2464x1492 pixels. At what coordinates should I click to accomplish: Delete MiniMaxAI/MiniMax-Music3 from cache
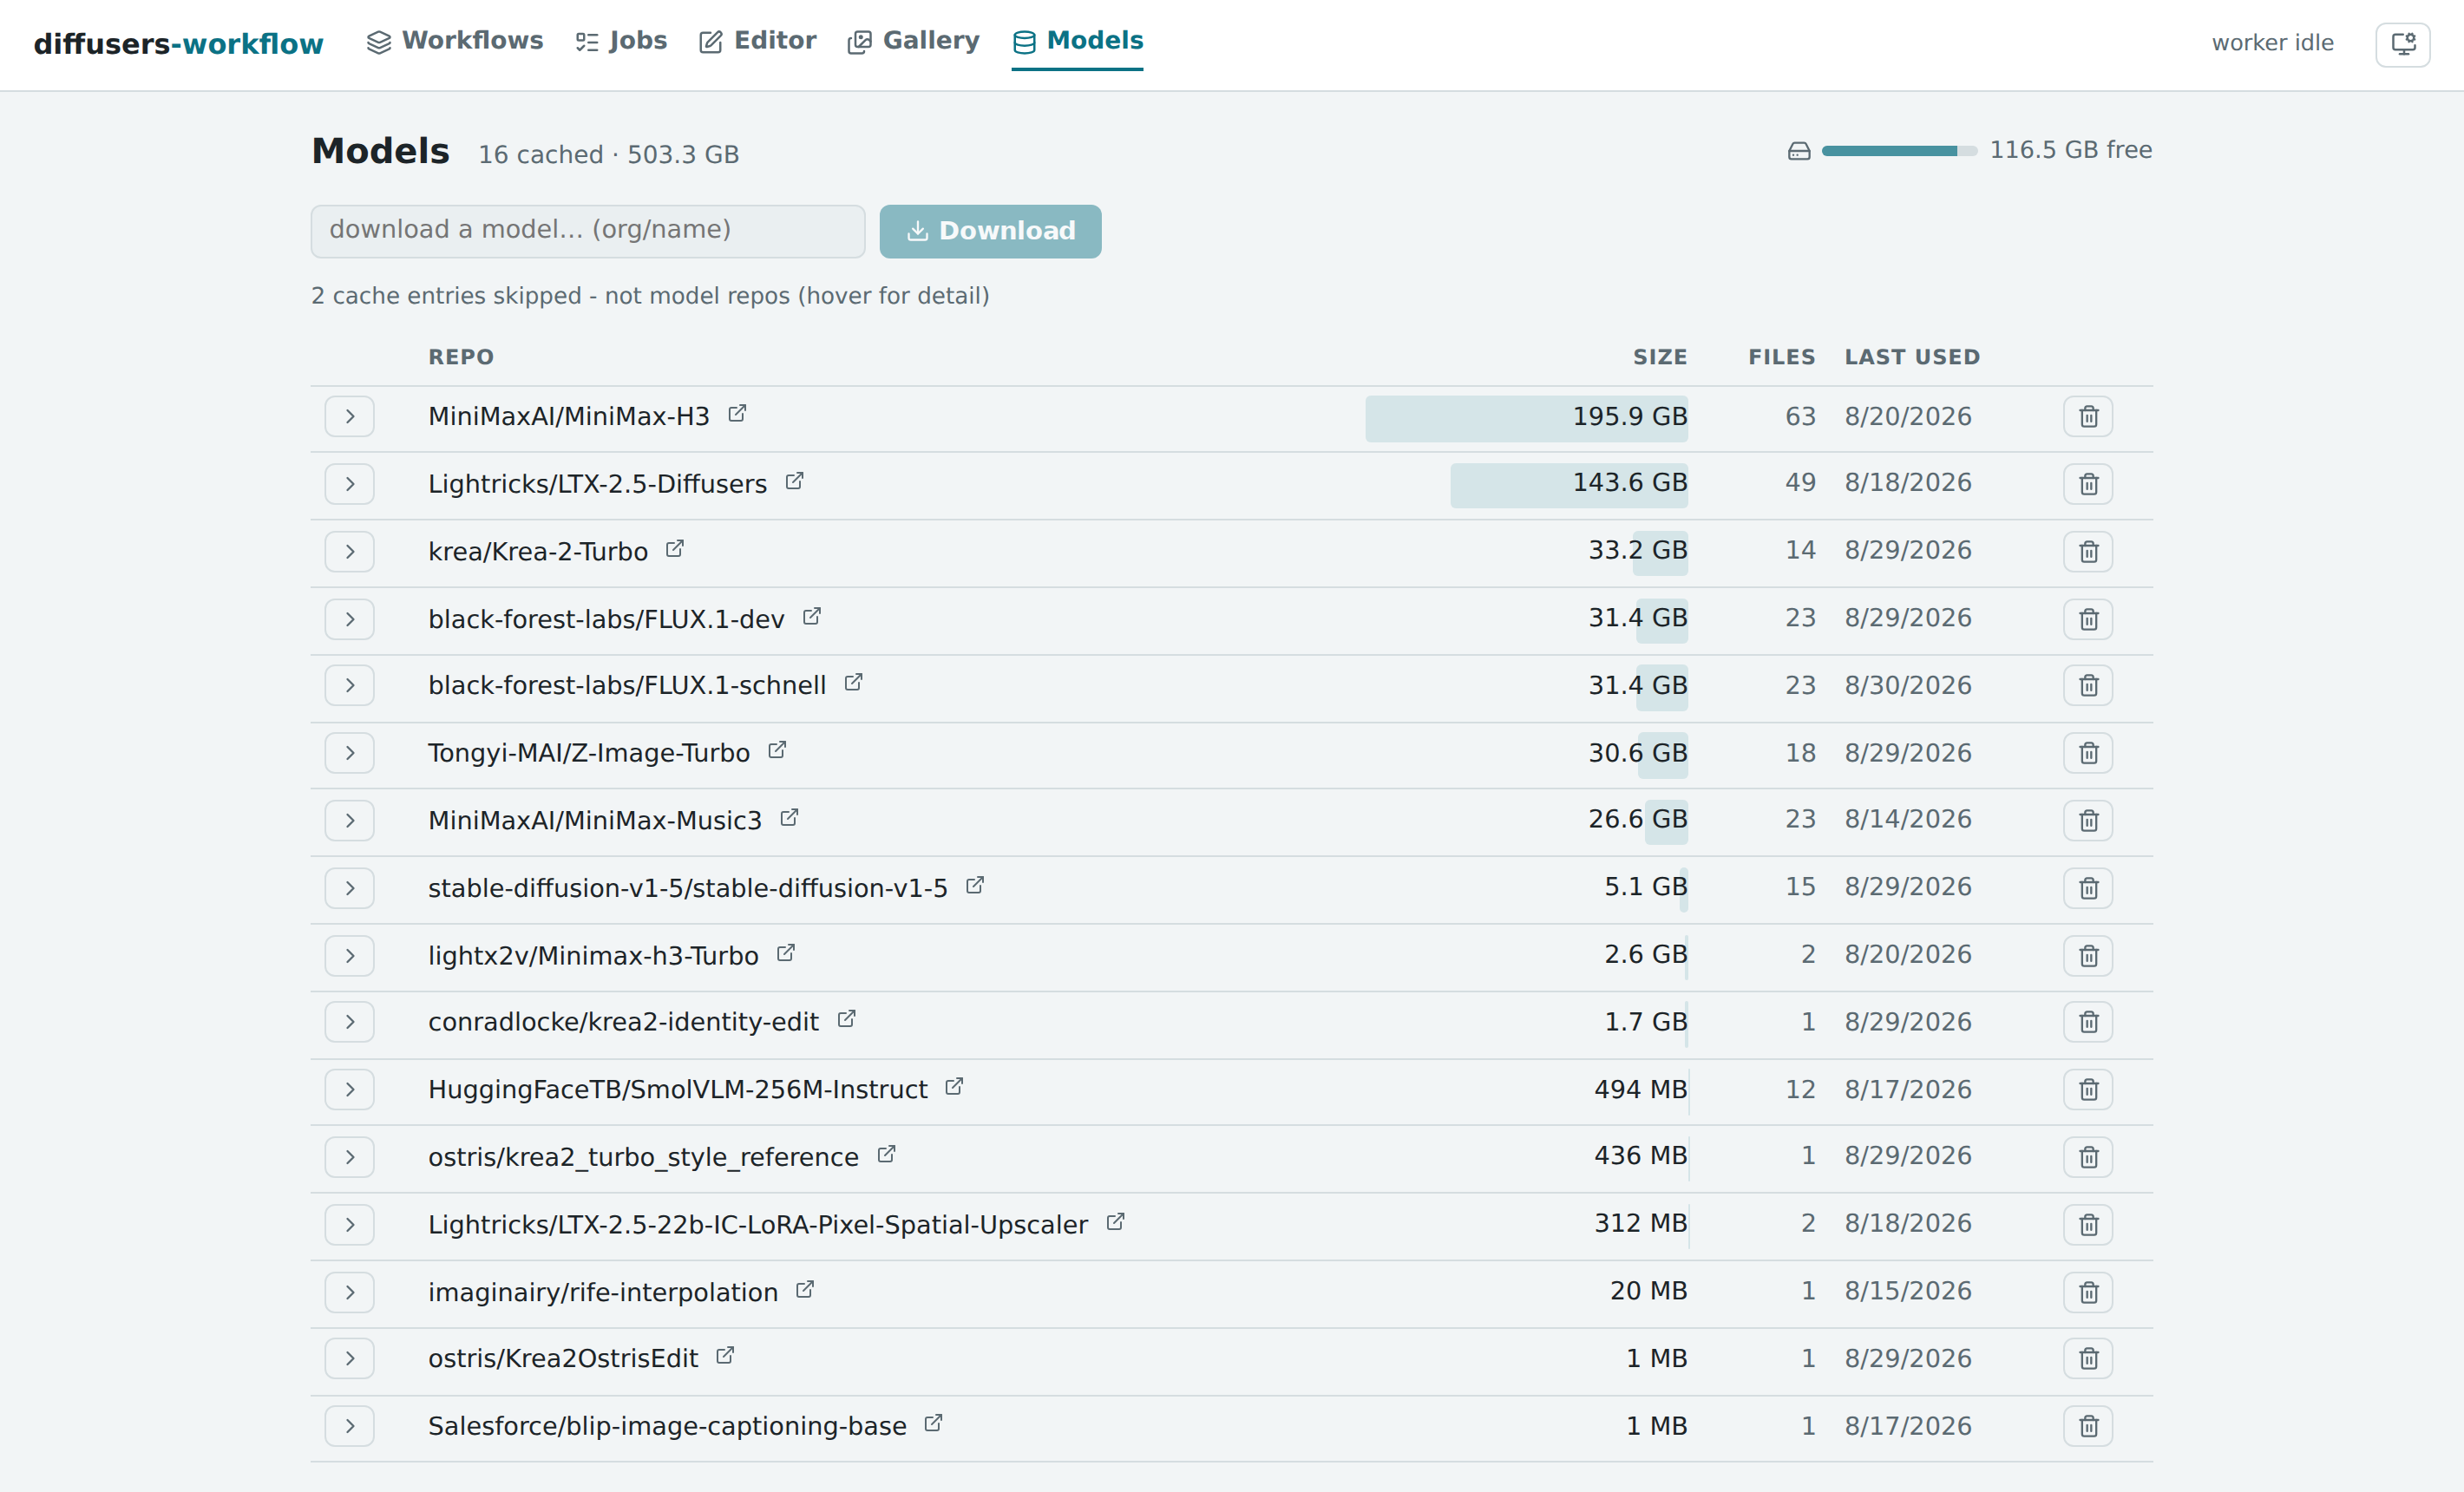[2088, 821]
